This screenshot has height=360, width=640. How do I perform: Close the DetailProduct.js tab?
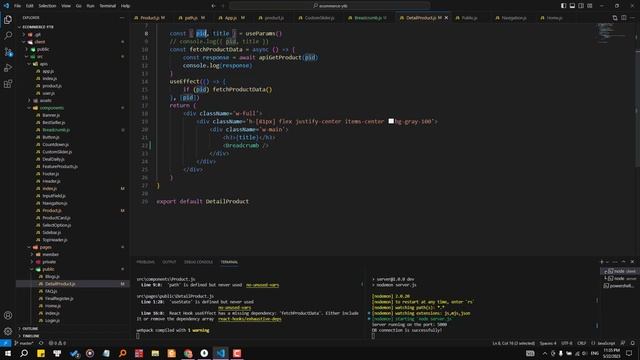pos(446,18)
